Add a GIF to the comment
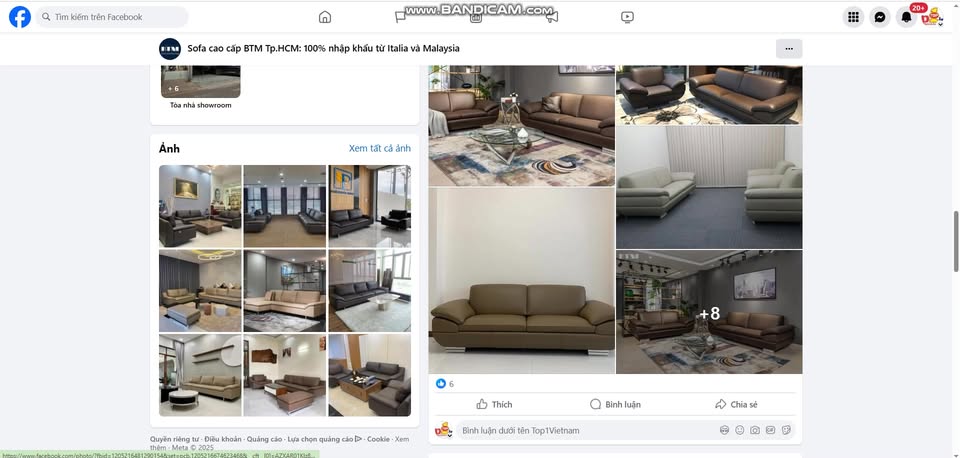The image size is (960, 458). 770,430
